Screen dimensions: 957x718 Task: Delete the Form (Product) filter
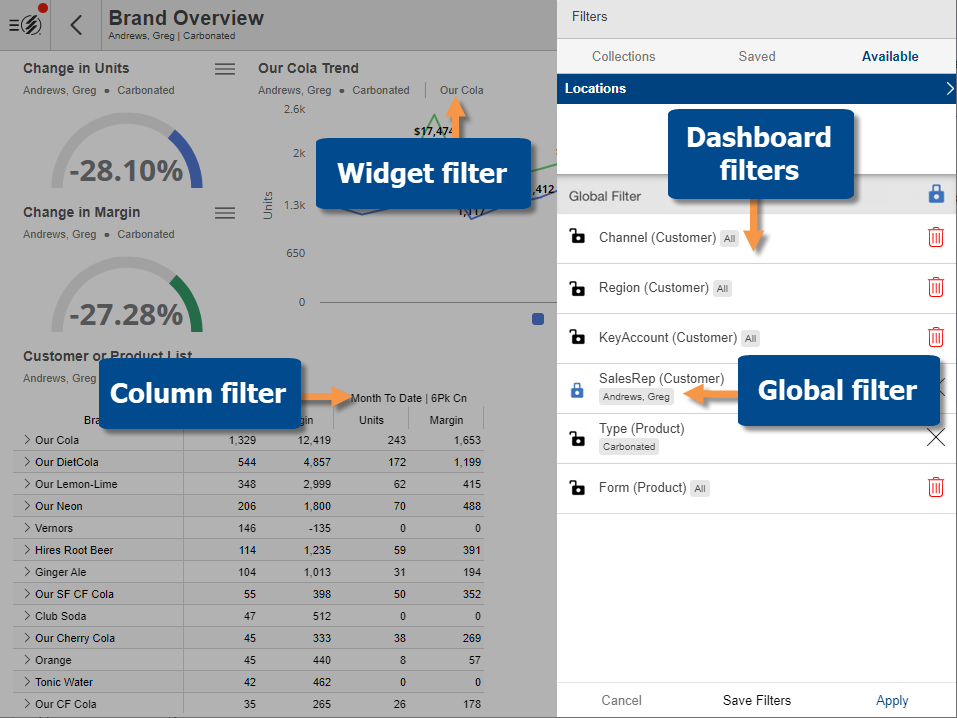(935, 488)
